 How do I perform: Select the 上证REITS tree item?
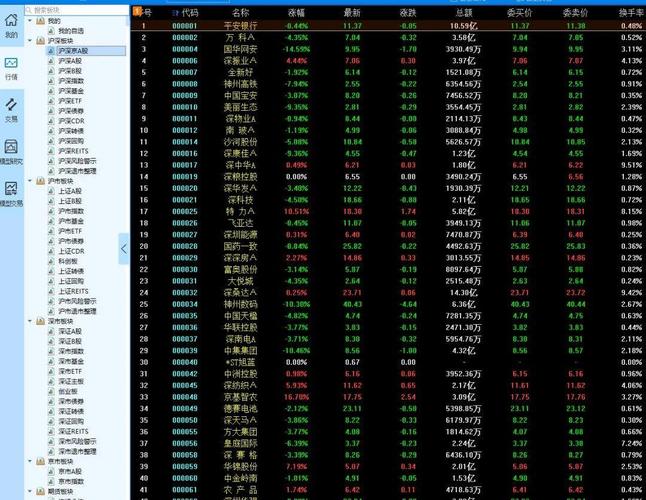[73, 291]
